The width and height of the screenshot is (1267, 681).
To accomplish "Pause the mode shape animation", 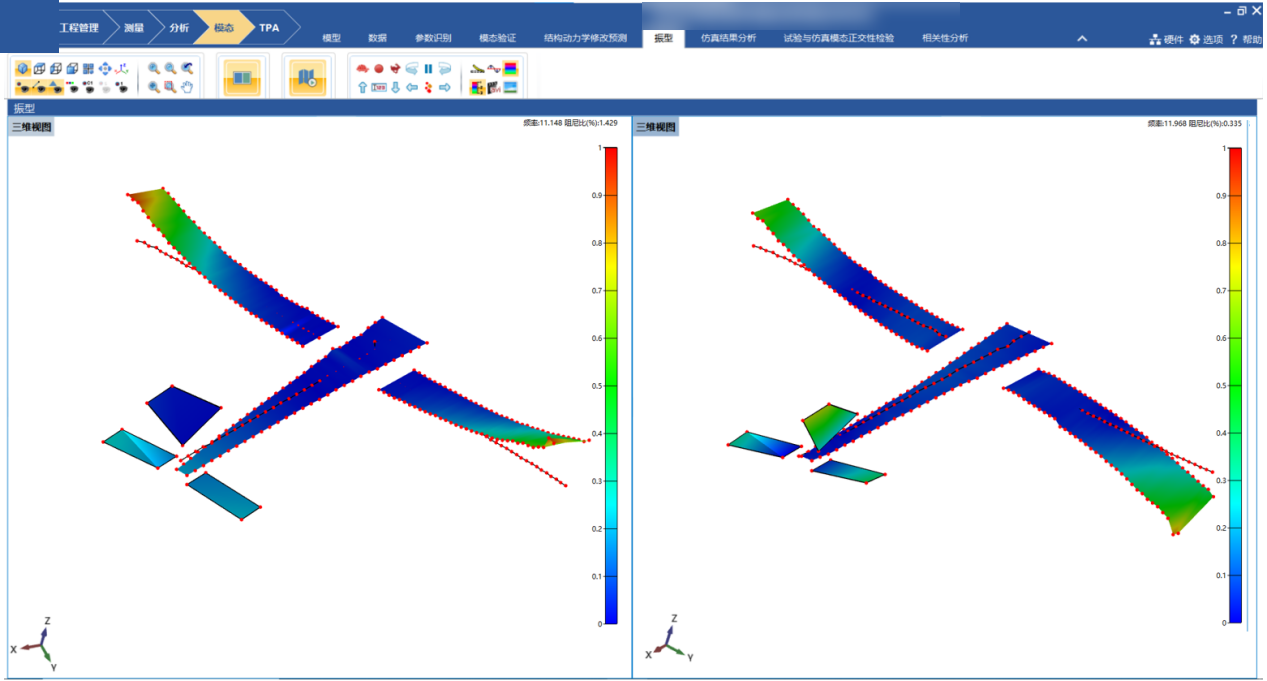I will click(428, 69).
